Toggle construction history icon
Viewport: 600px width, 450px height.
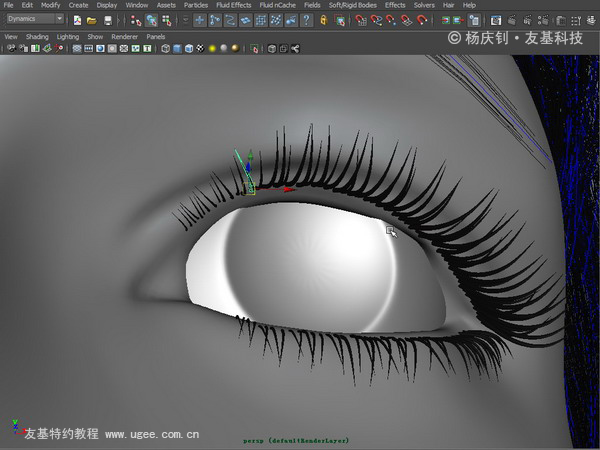click(474, 20)
